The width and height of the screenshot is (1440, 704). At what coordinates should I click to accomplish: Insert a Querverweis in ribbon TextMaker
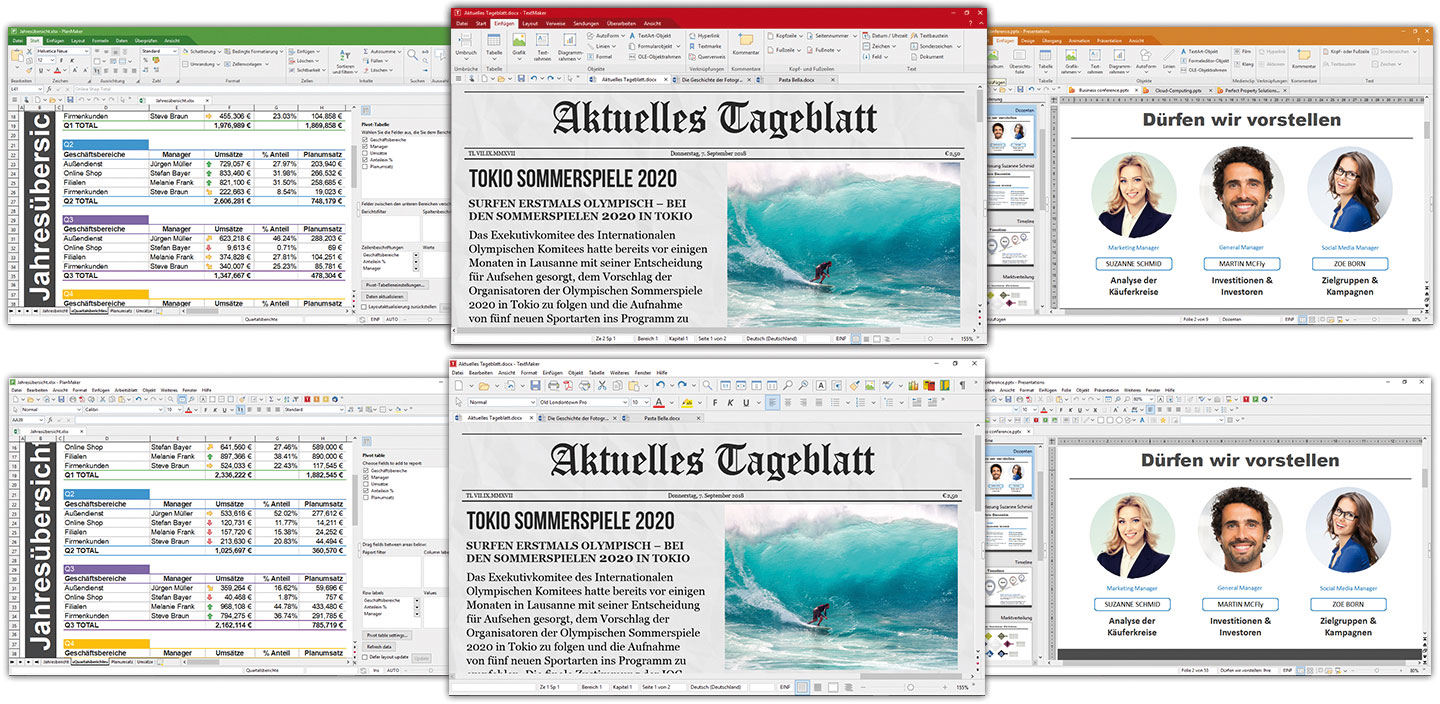point(706,57)
